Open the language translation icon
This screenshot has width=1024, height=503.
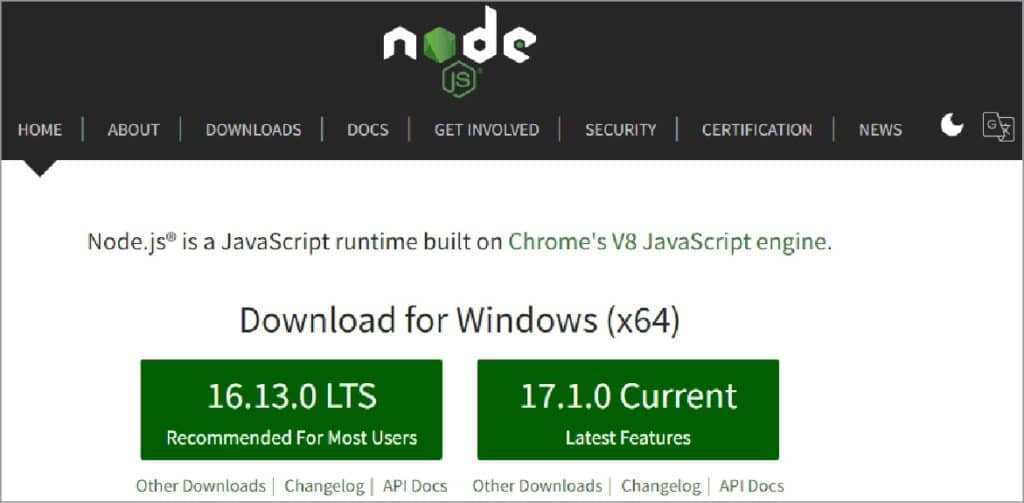point(997,127)
